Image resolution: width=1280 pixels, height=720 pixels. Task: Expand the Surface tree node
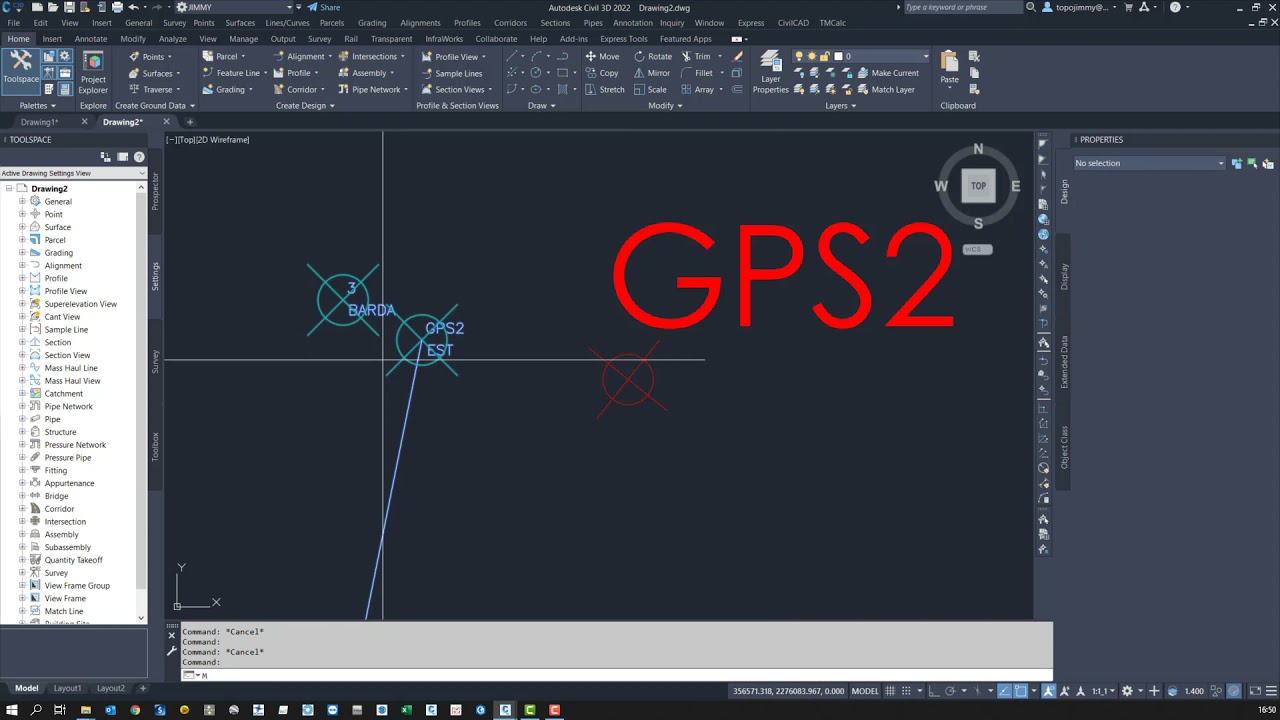[x=22, y=227]
